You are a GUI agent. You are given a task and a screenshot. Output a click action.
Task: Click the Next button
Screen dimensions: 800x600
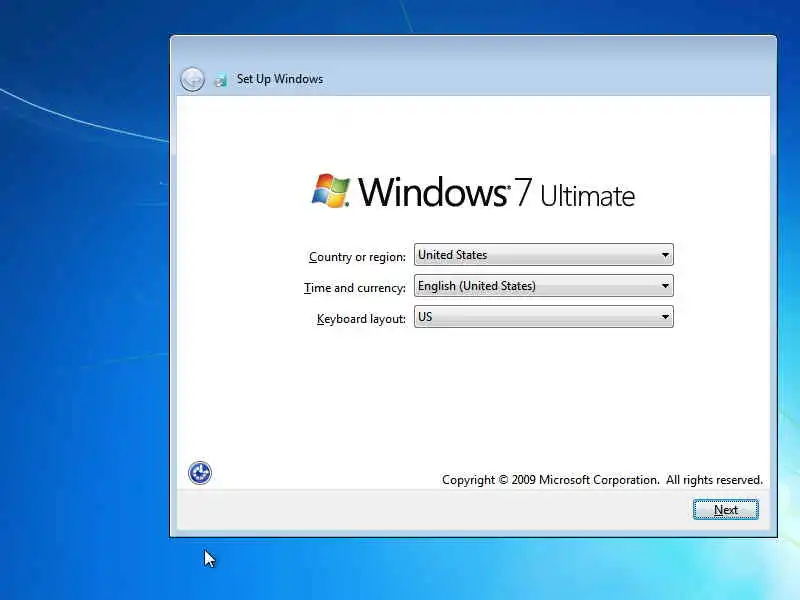coord(726,510)
